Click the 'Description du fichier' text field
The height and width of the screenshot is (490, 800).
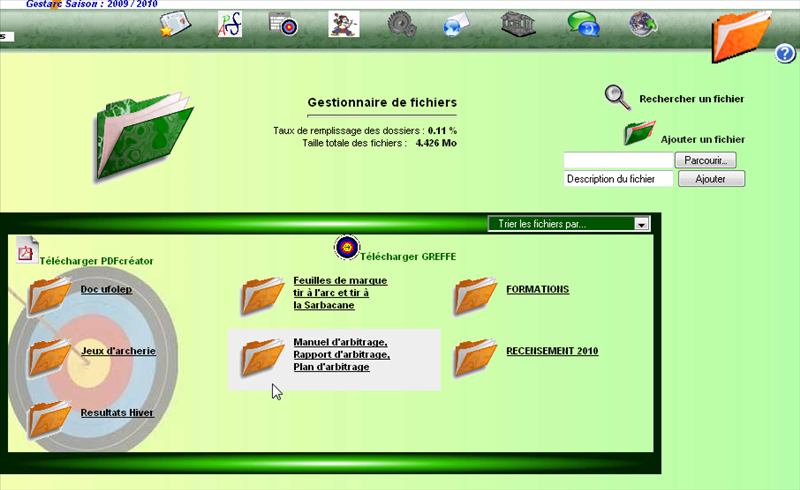point(617,179)
